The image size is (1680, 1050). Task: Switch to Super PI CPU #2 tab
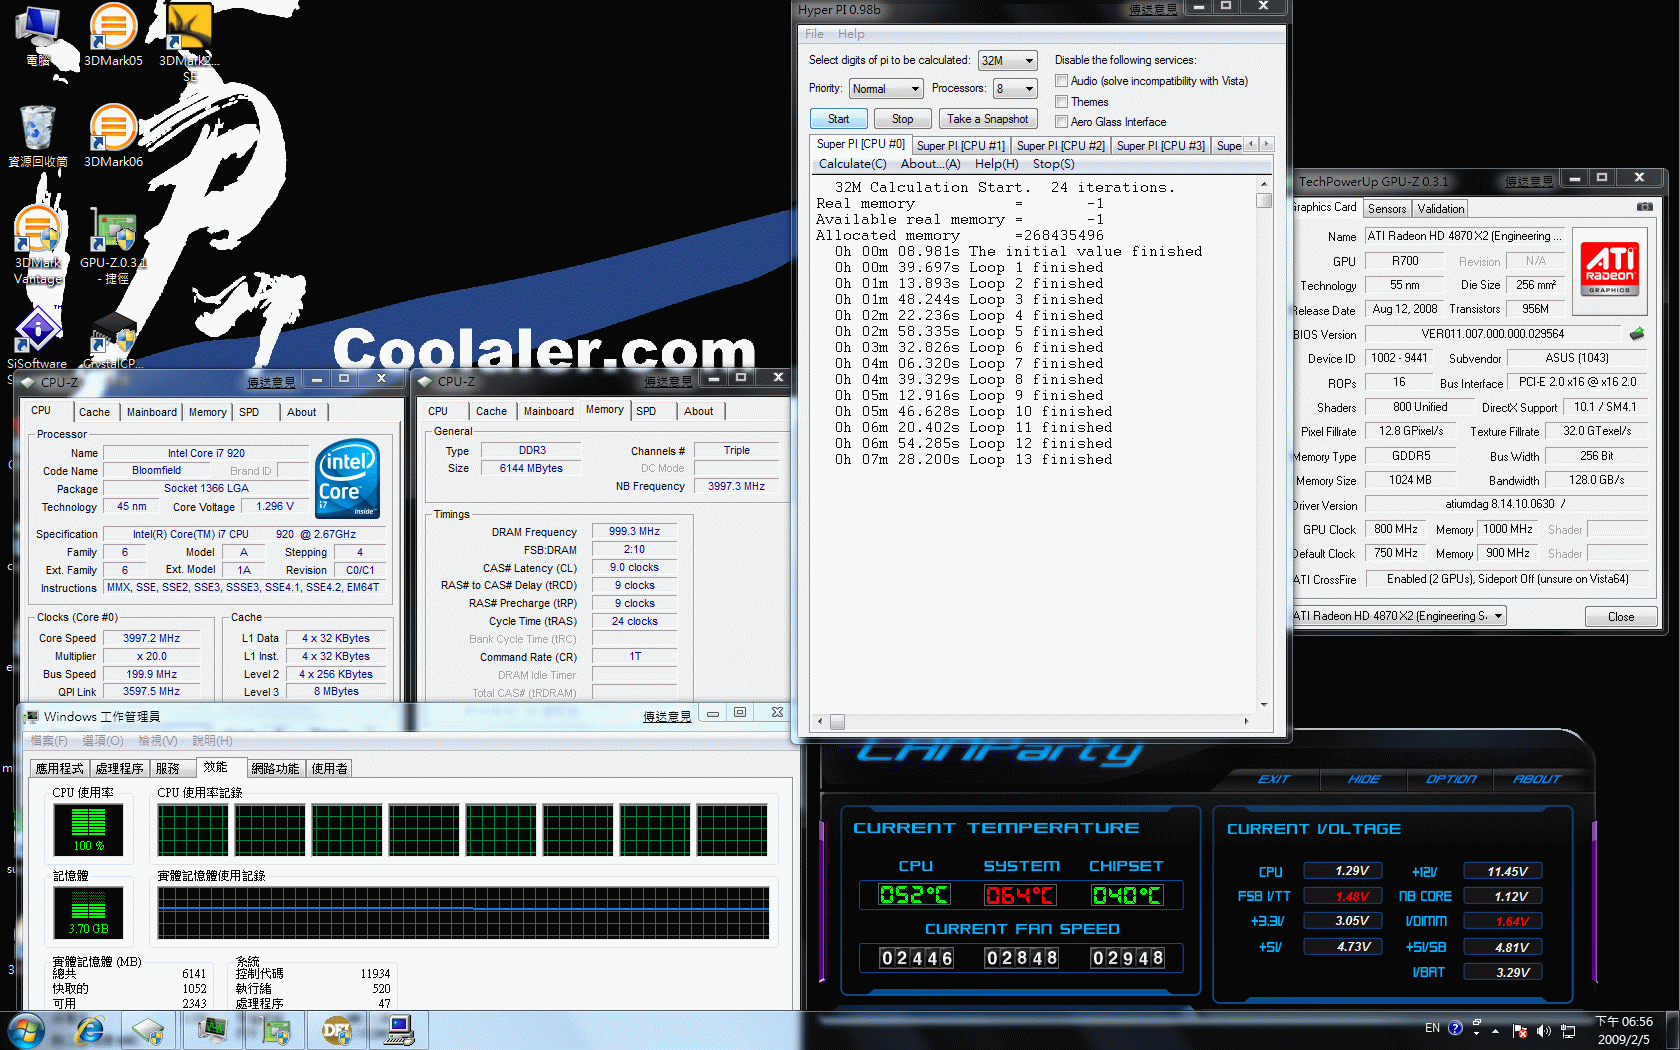pyautogui.click(x=1060, y=146)
